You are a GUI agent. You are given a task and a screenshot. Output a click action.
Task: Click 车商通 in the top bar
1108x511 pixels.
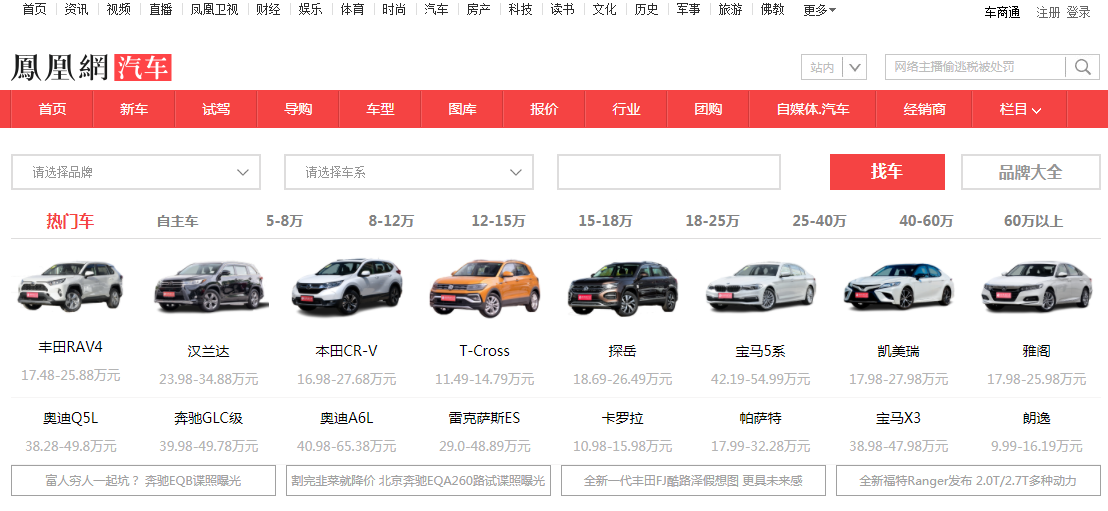[x=1002, y=12]
